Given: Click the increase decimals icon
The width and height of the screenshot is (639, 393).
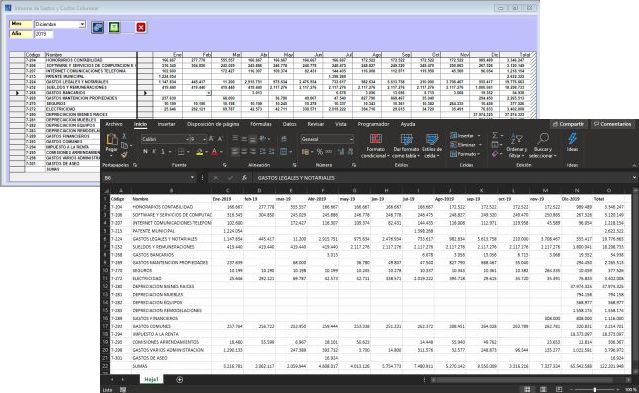Looking at the screenshot, I should (341, 152).
